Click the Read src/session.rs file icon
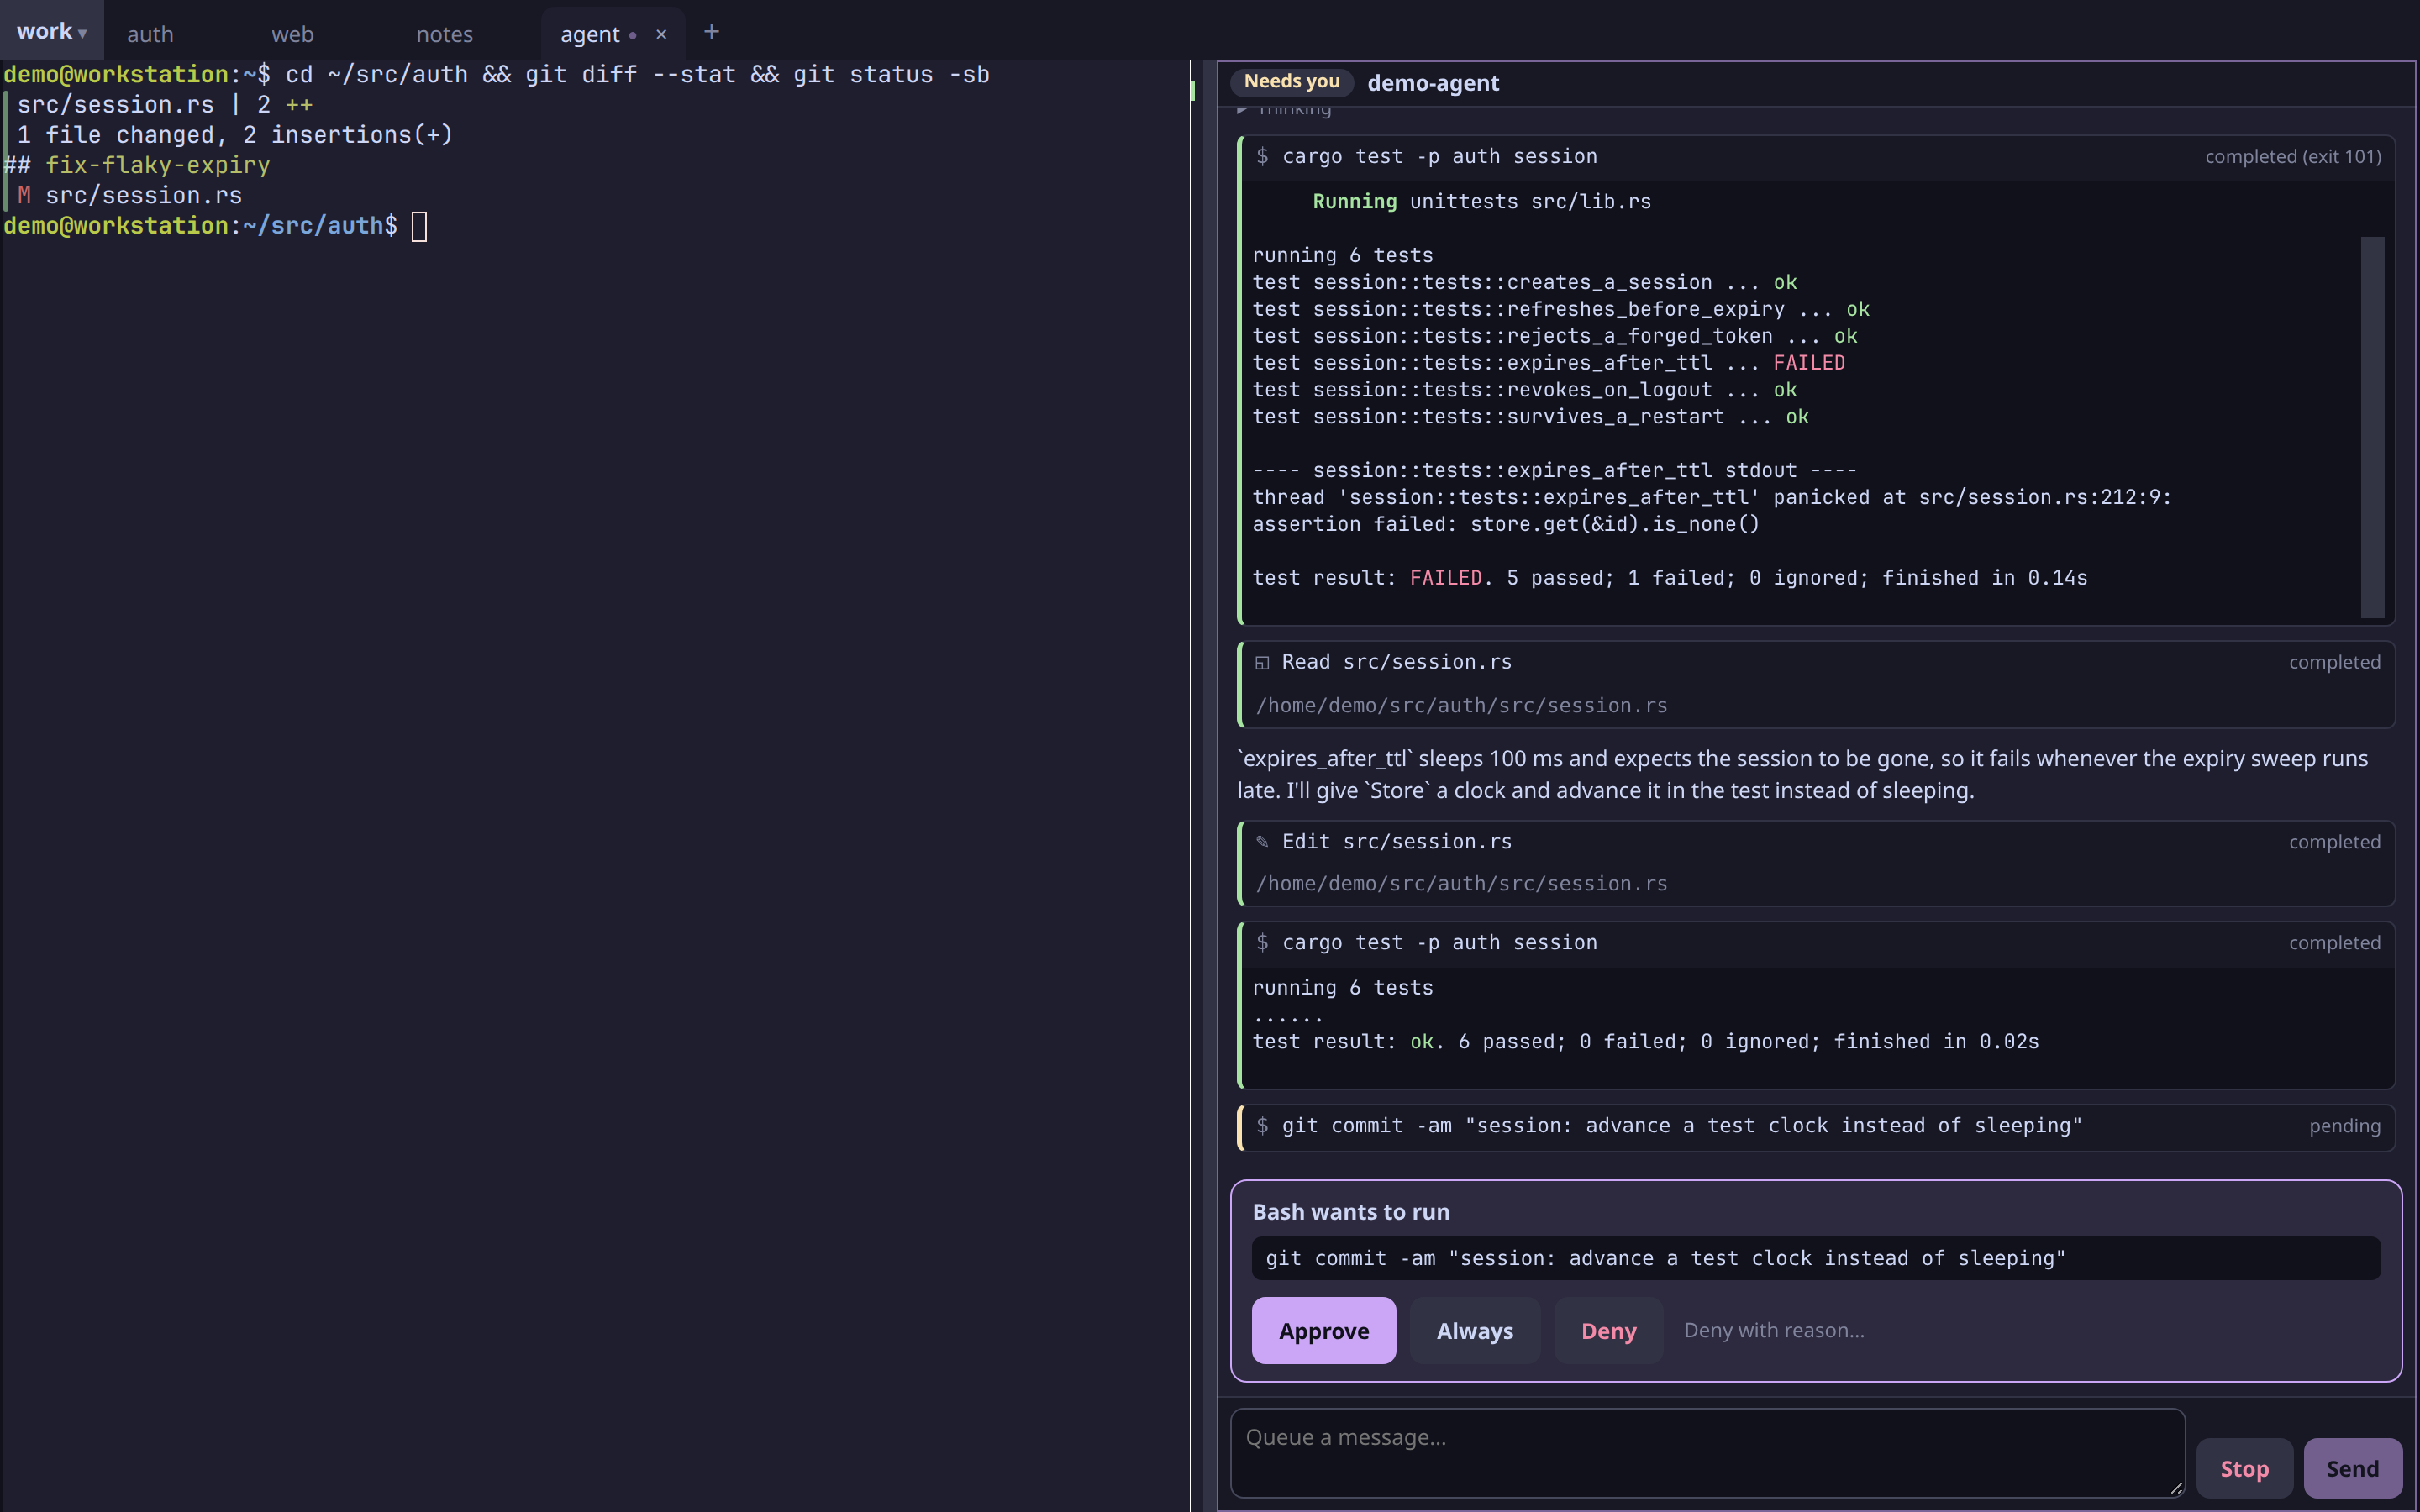The image size is (2420, 1512). [x=1262, y=663]
